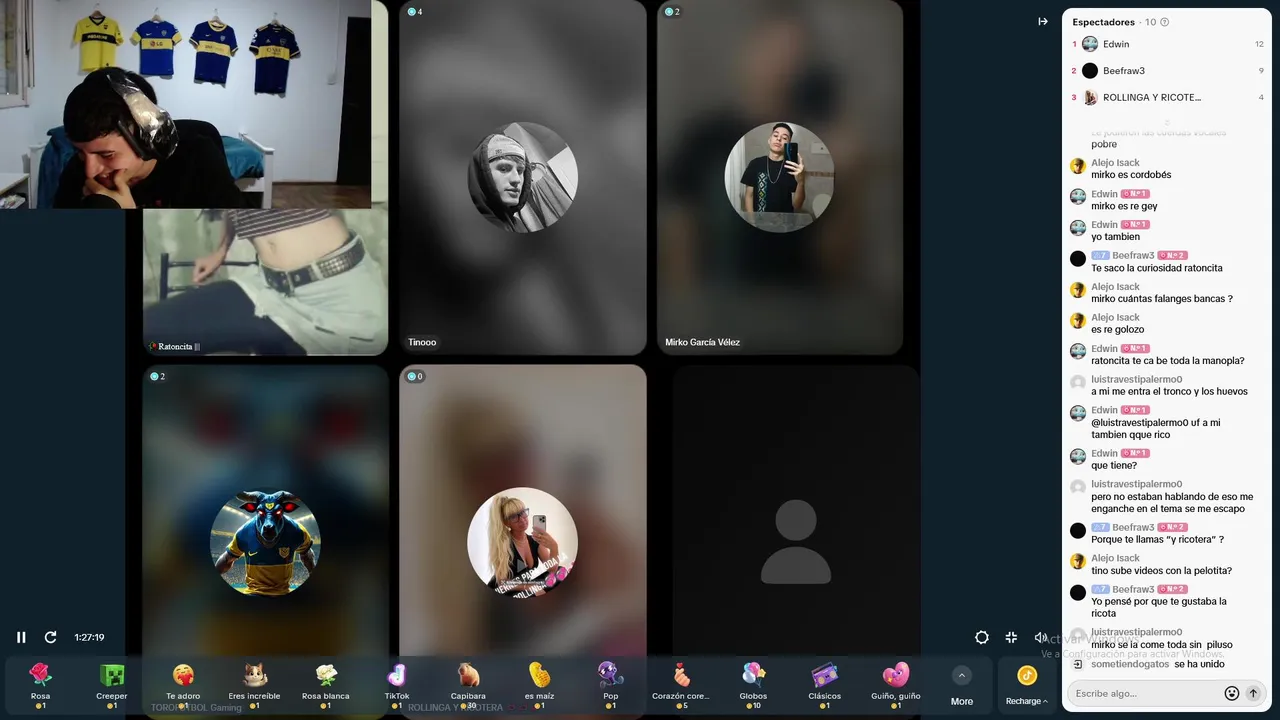This screenshot has height=720, width=1280.
Task: Send a Rosa blanca gift
Action: [326, 685]
